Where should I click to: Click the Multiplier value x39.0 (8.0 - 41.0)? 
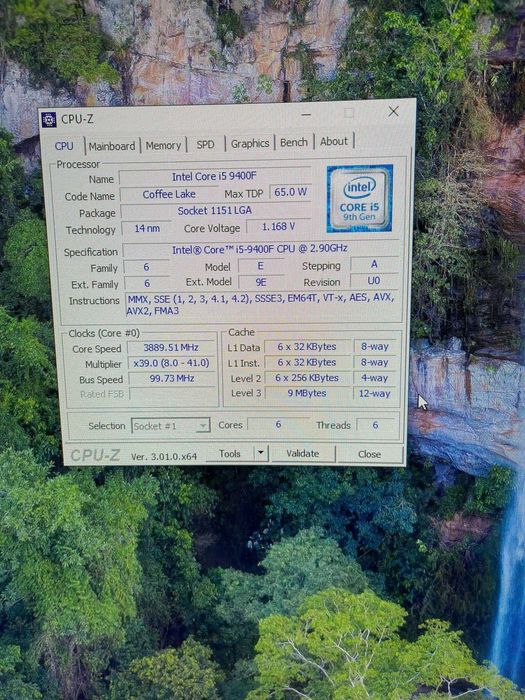pos(171,363)
